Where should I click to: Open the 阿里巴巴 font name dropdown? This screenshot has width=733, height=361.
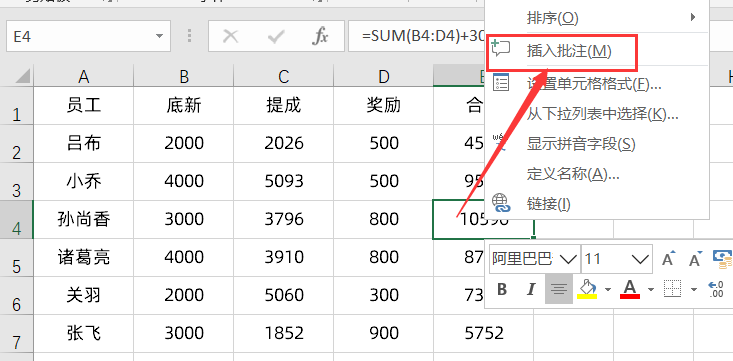click(568, 259)
